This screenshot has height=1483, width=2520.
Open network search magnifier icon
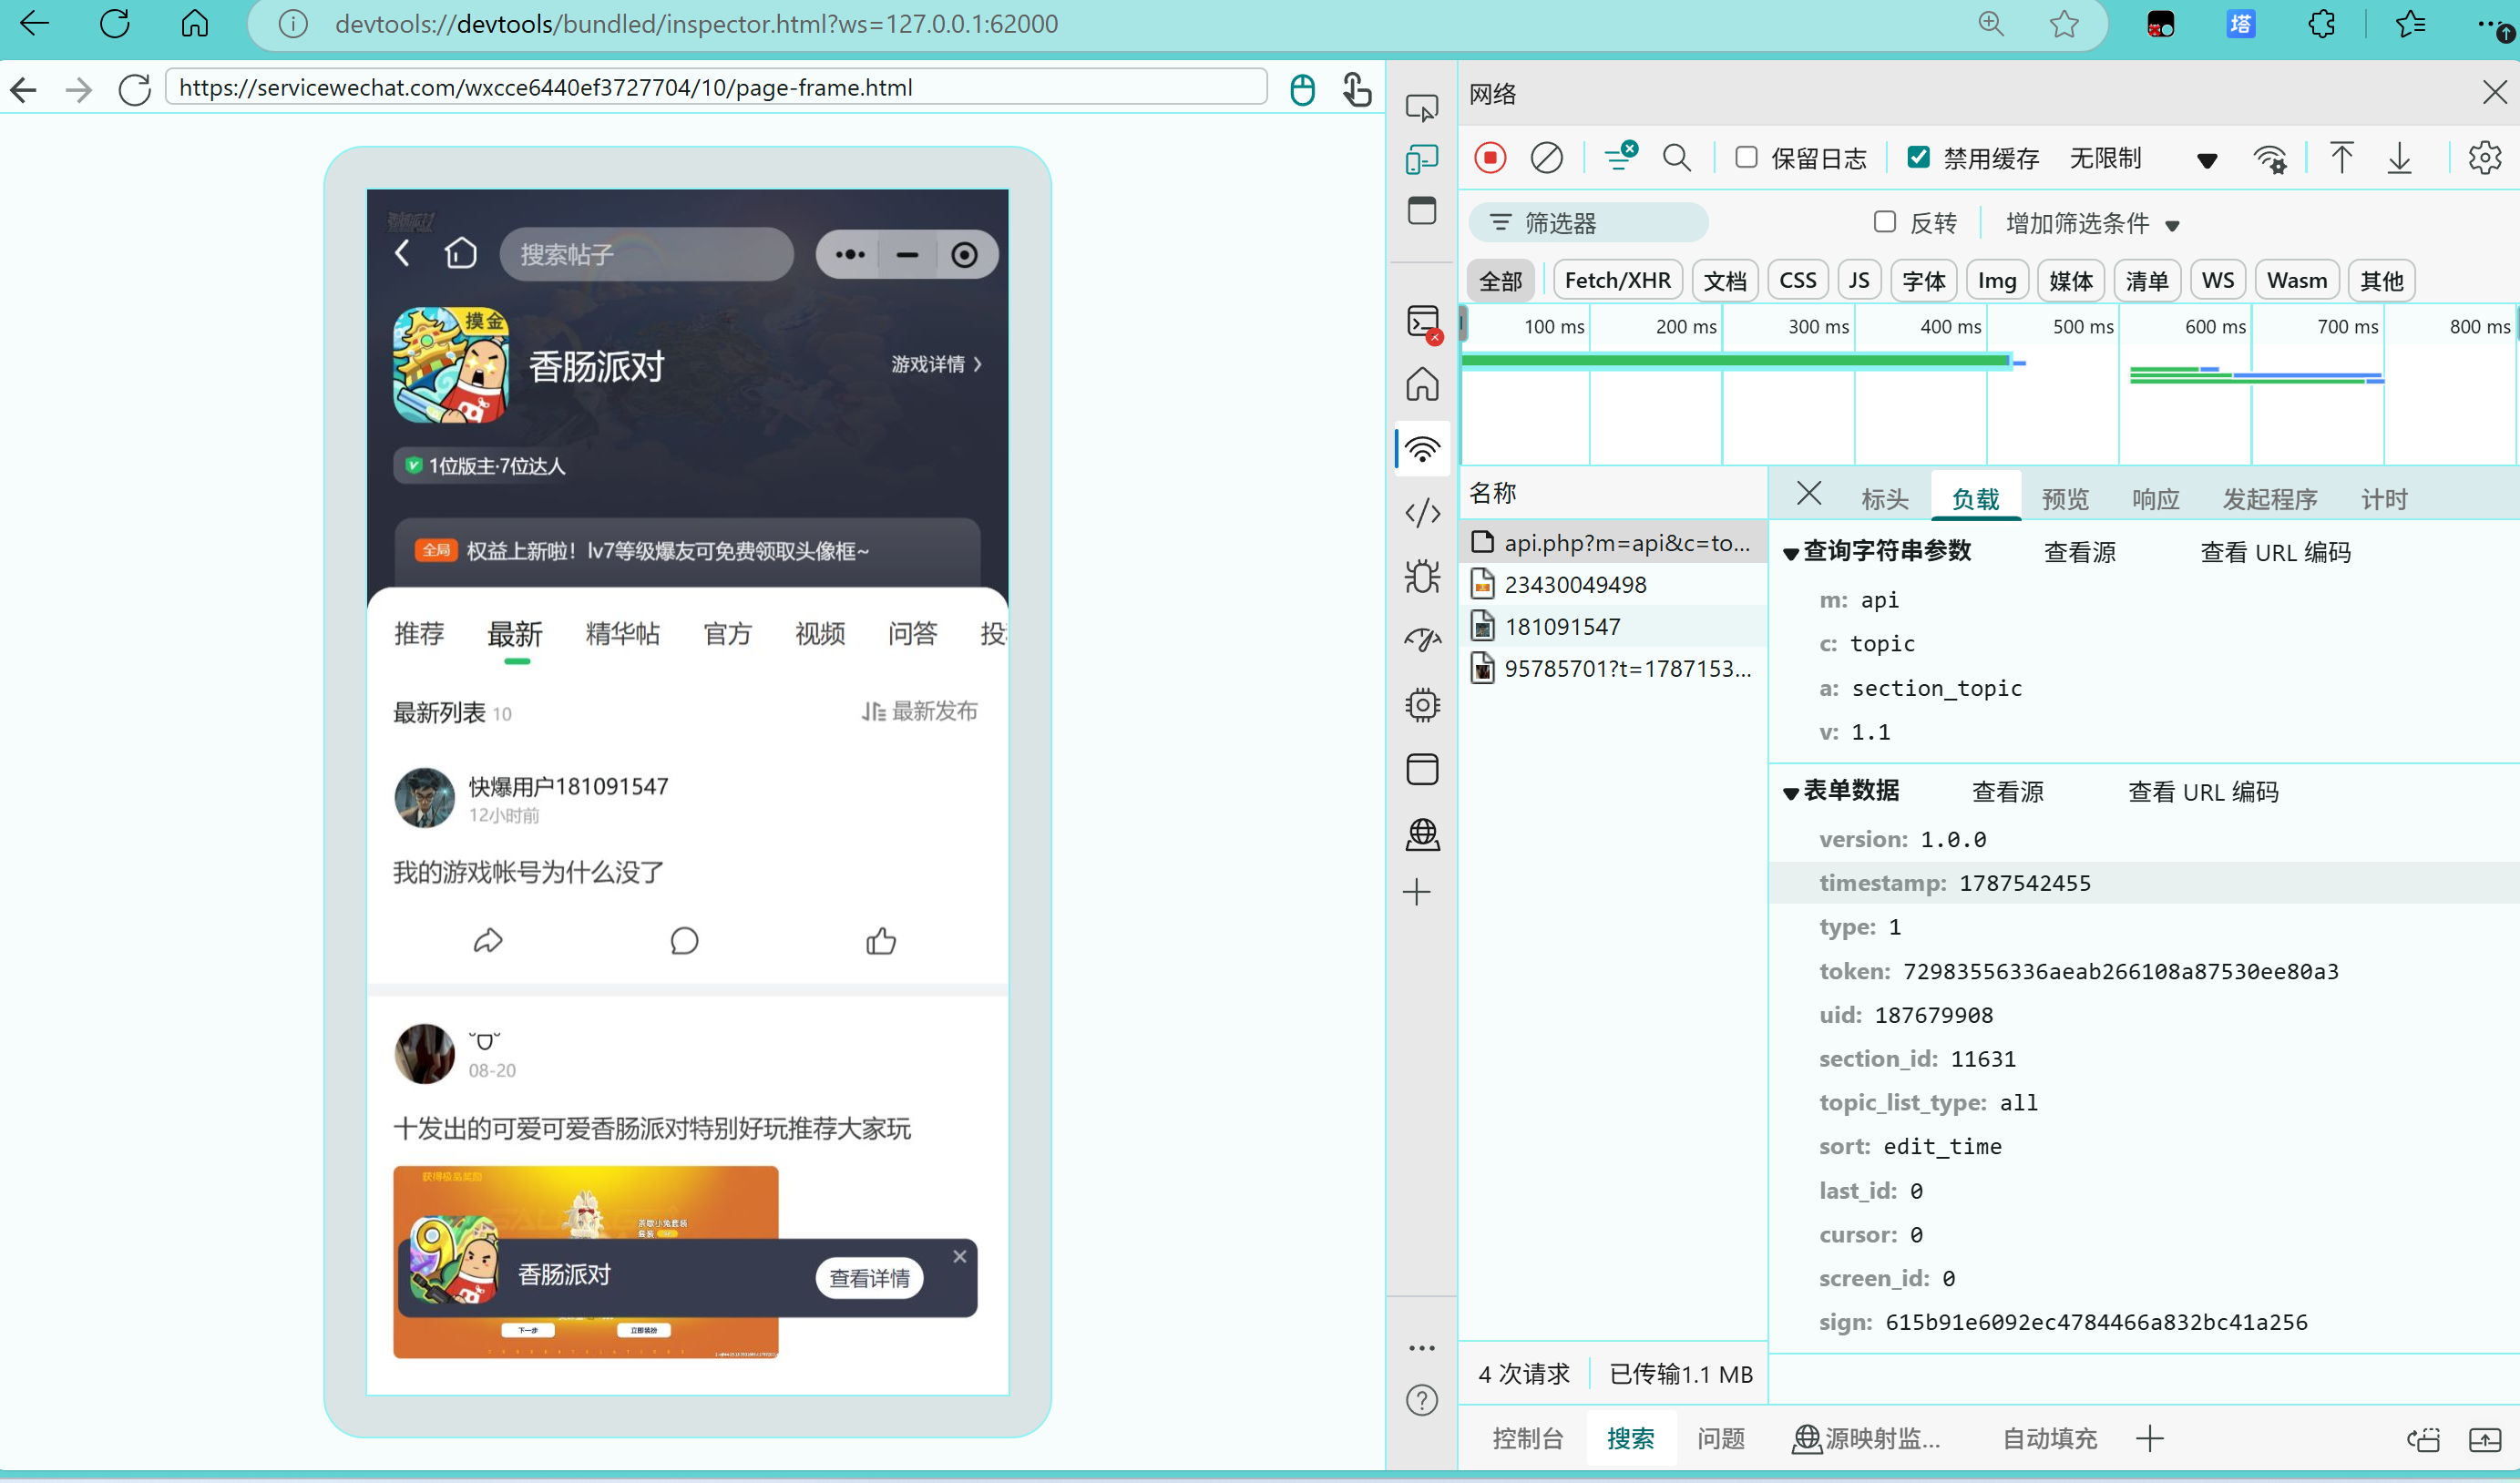coord(1677,158)
